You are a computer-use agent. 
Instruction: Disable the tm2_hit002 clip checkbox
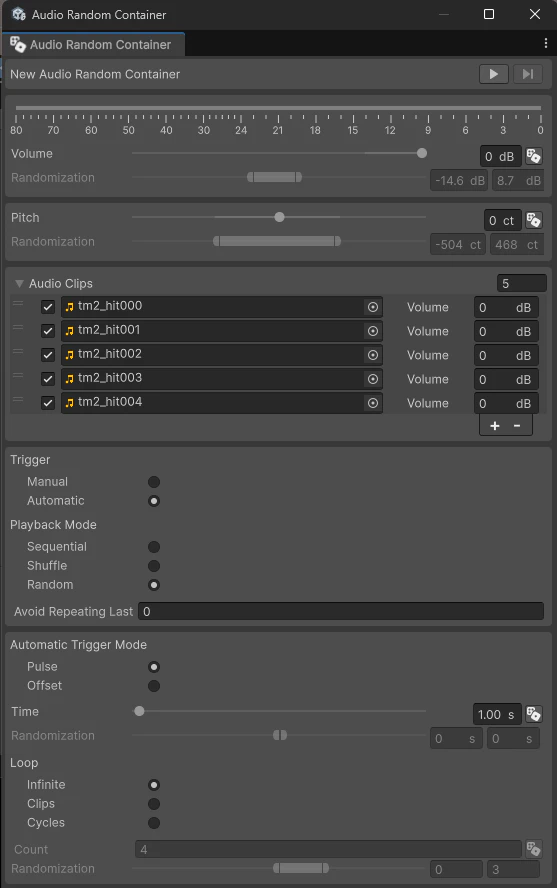point(48,355)
